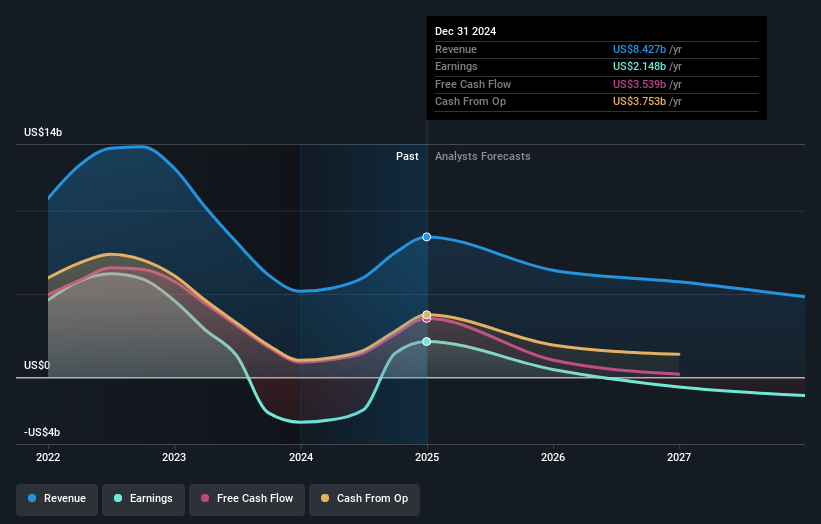The height and width of the screenshot is (524, 821).
Task: Click the orange Cash From Op data point at 2025
Action: 427,315
